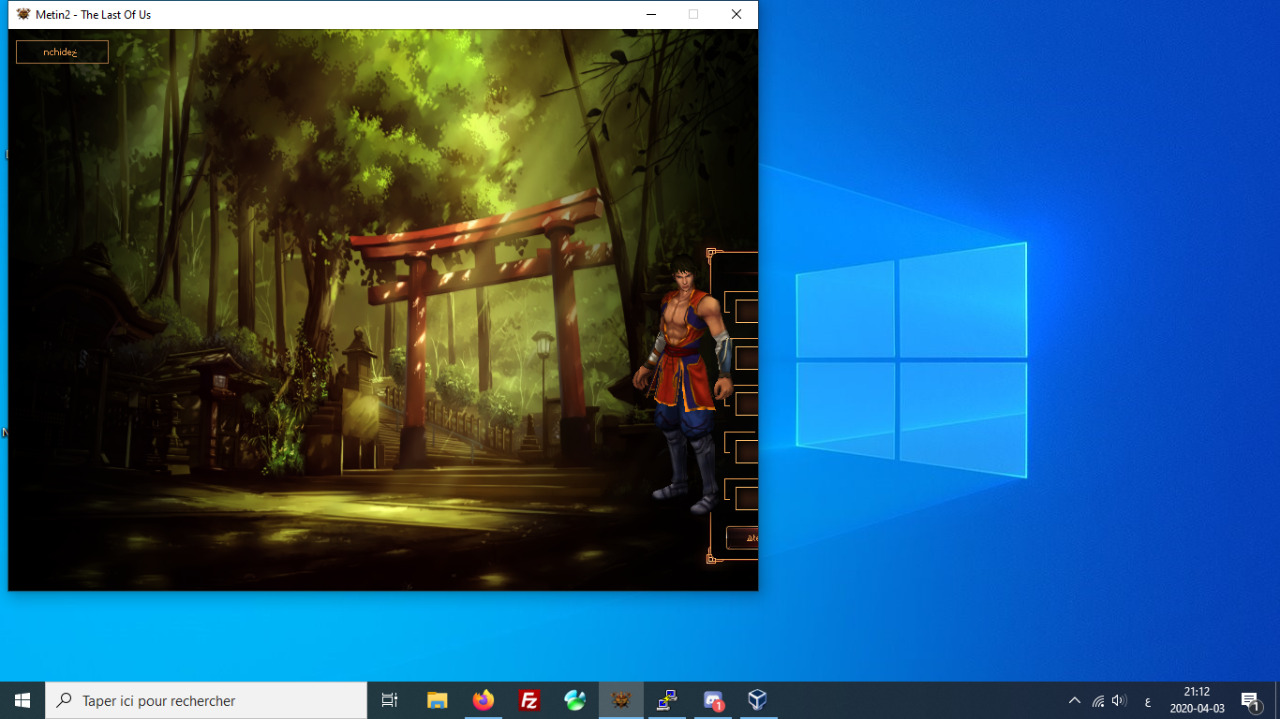
Task: Open the clock showing 21:12
Action: 1197,700
